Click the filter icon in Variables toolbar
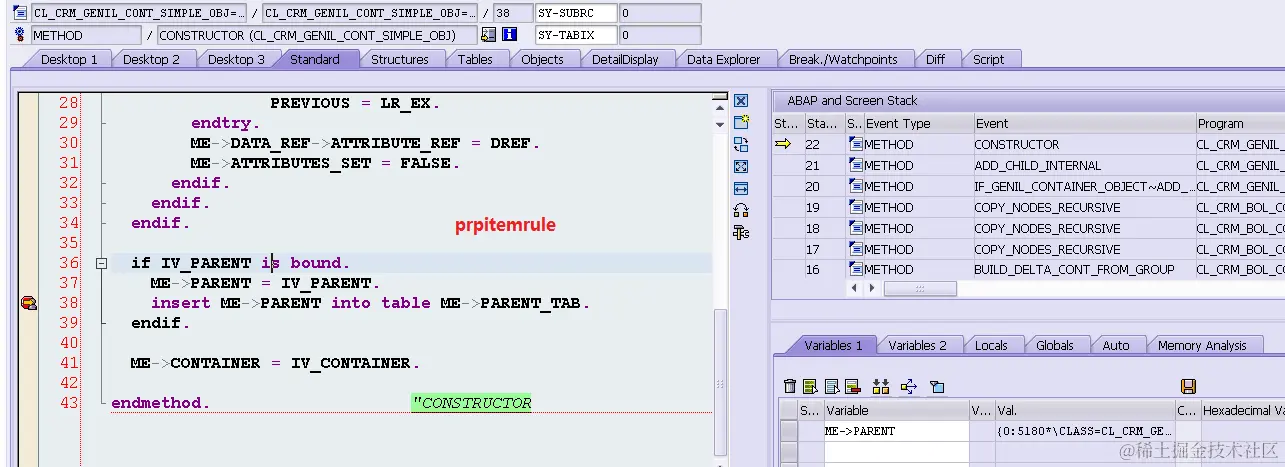Image resolution: width=1285 pixels, height=467 pixels. [937, 386]
